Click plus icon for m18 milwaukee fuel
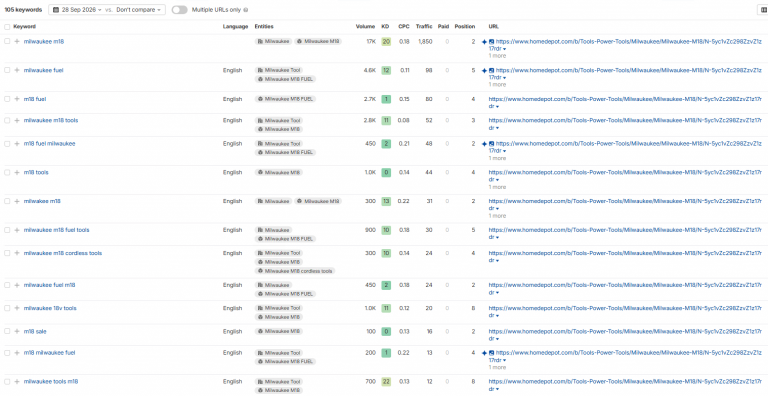Image resolution: width=768 pixels, height=396 pixels. pos(17,352)
